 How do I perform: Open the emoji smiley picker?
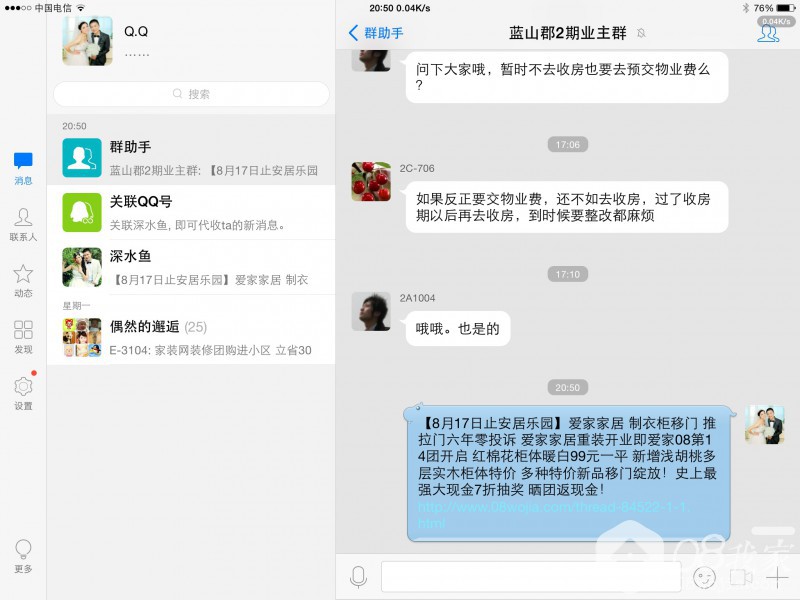point(704,577)
